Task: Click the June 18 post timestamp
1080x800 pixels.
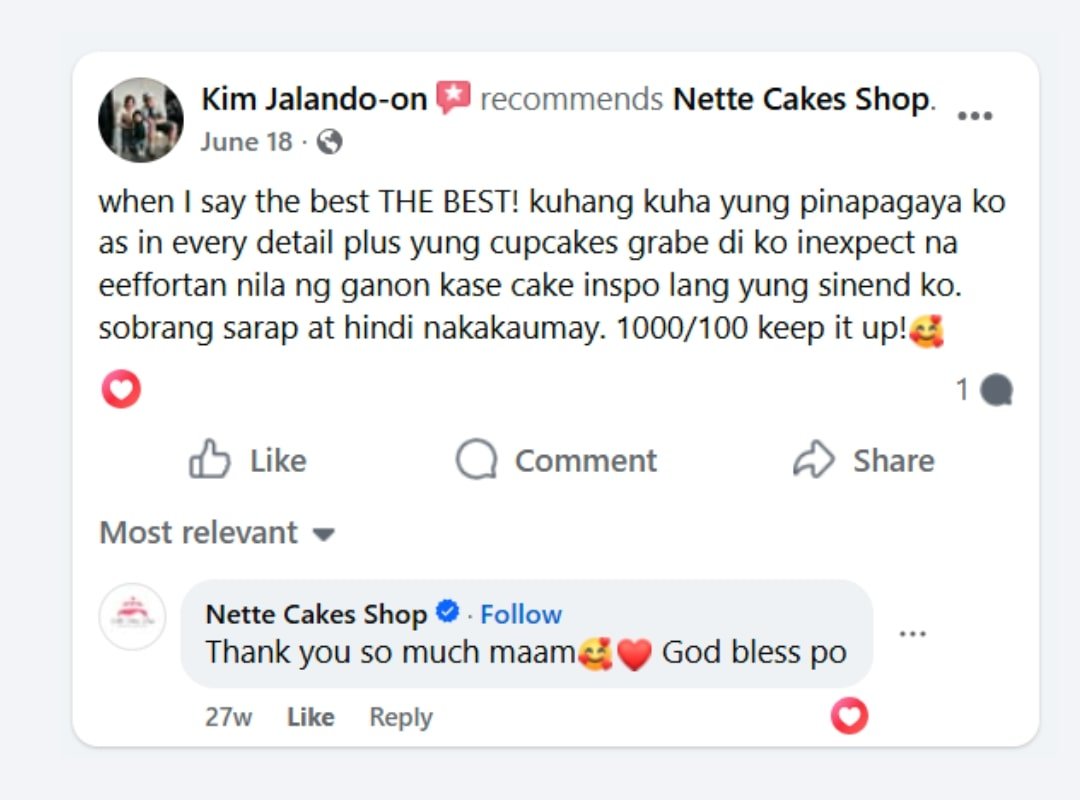Action: click(246, 142)
